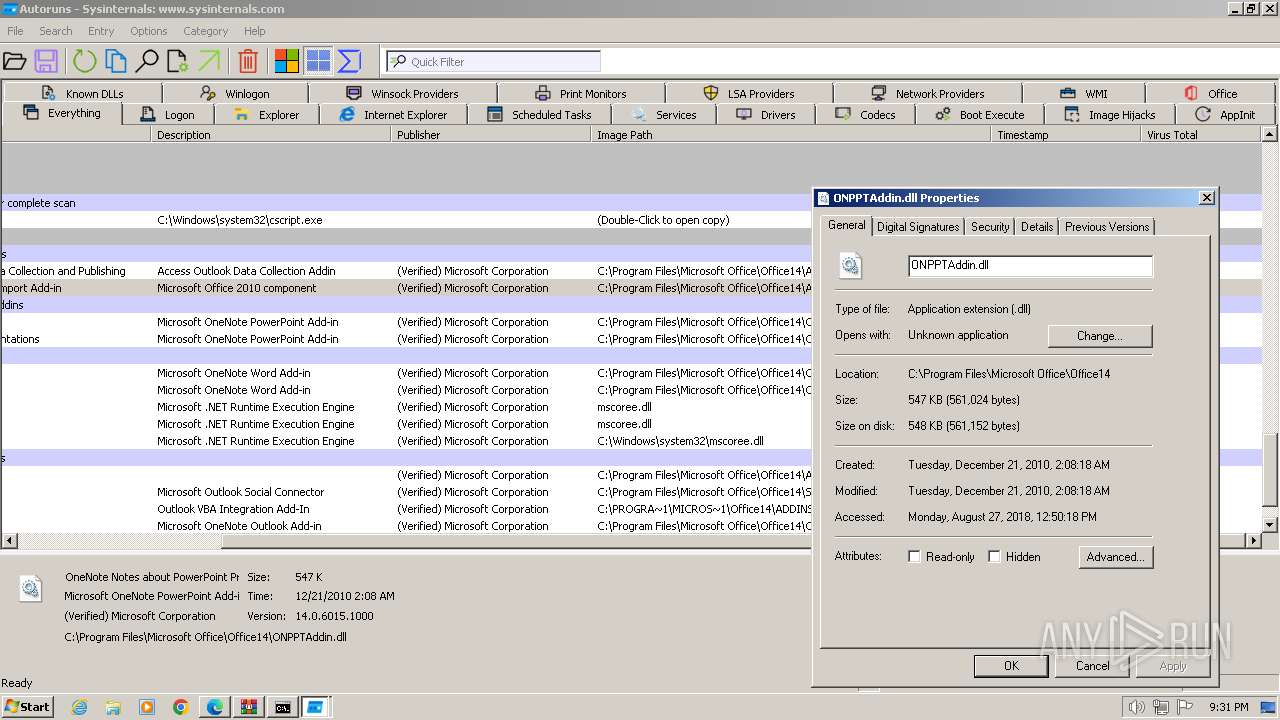The image size is (1280, 720).
Task: Open the Help menu
Action: pos(255,31)
